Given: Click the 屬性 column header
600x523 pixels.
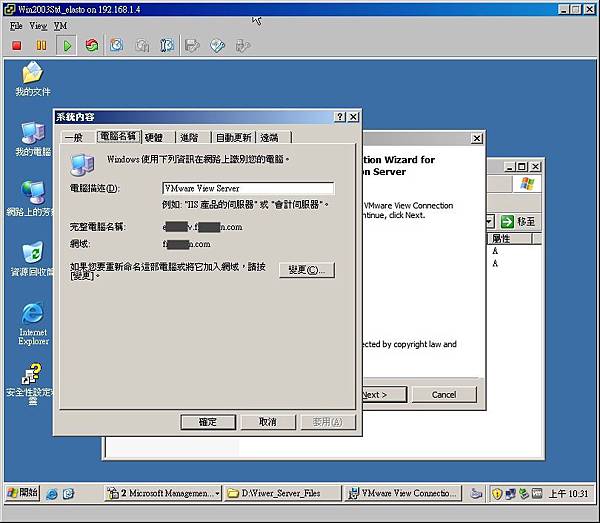Looking at the screenshot, I should point(509,239).
